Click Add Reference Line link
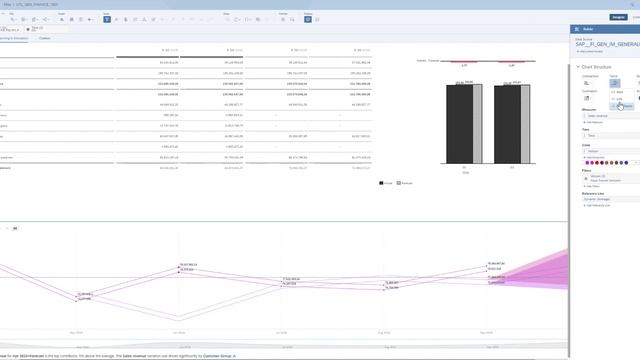This screenshot has height=360, width=640. click(x=597, y=206)
